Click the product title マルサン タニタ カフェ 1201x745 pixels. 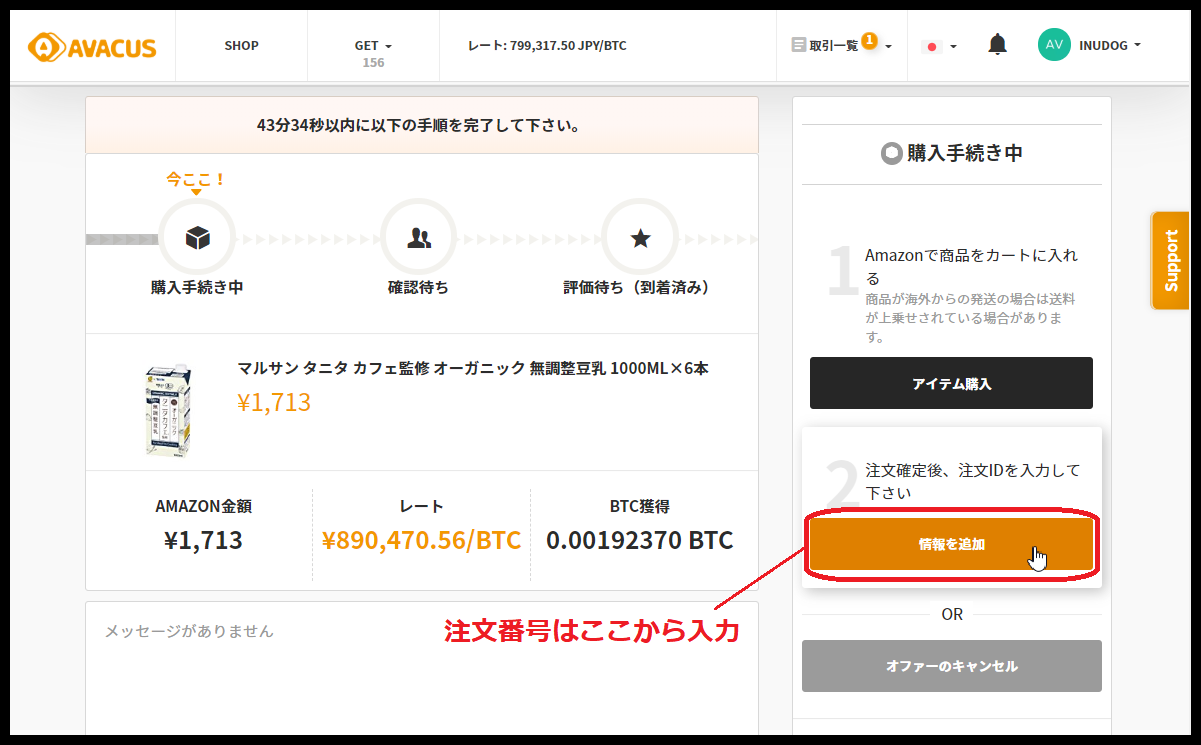472,368
